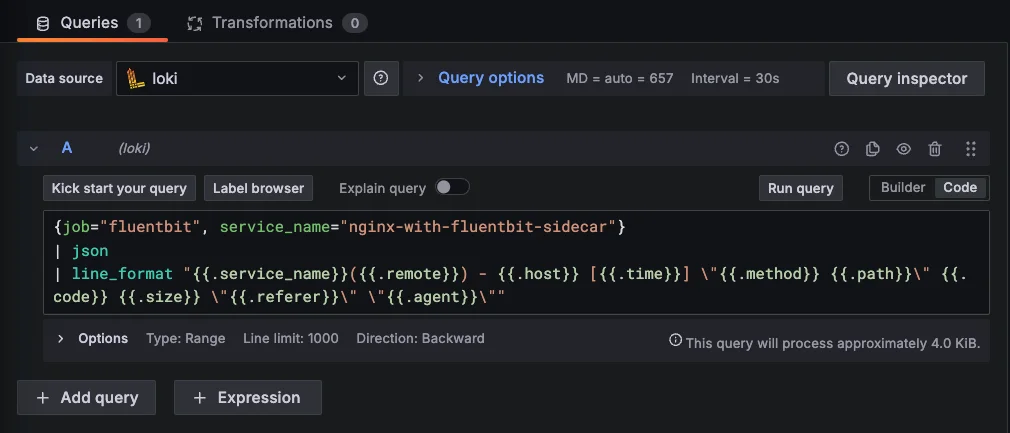The height and width of the screenshot is (433, 1010).
Task: Click the data source help icon
Action: (x=381, y=78)
